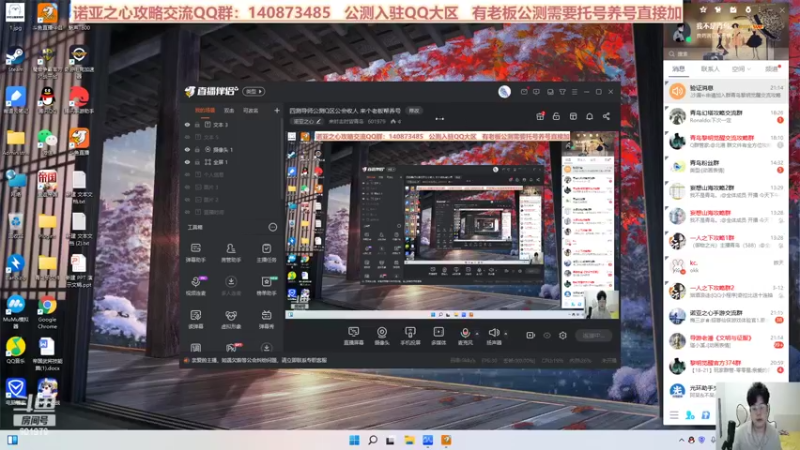Click the notification bell in room toolbar
Image resolution: width=800 pixels, height=450 pixels.
589,116
